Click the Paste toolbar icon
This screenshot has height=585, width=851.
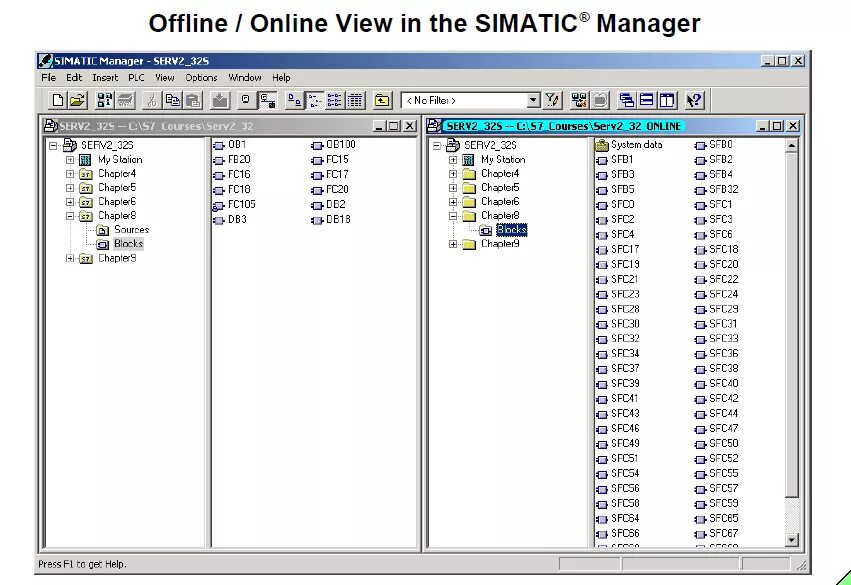[193, 100]
